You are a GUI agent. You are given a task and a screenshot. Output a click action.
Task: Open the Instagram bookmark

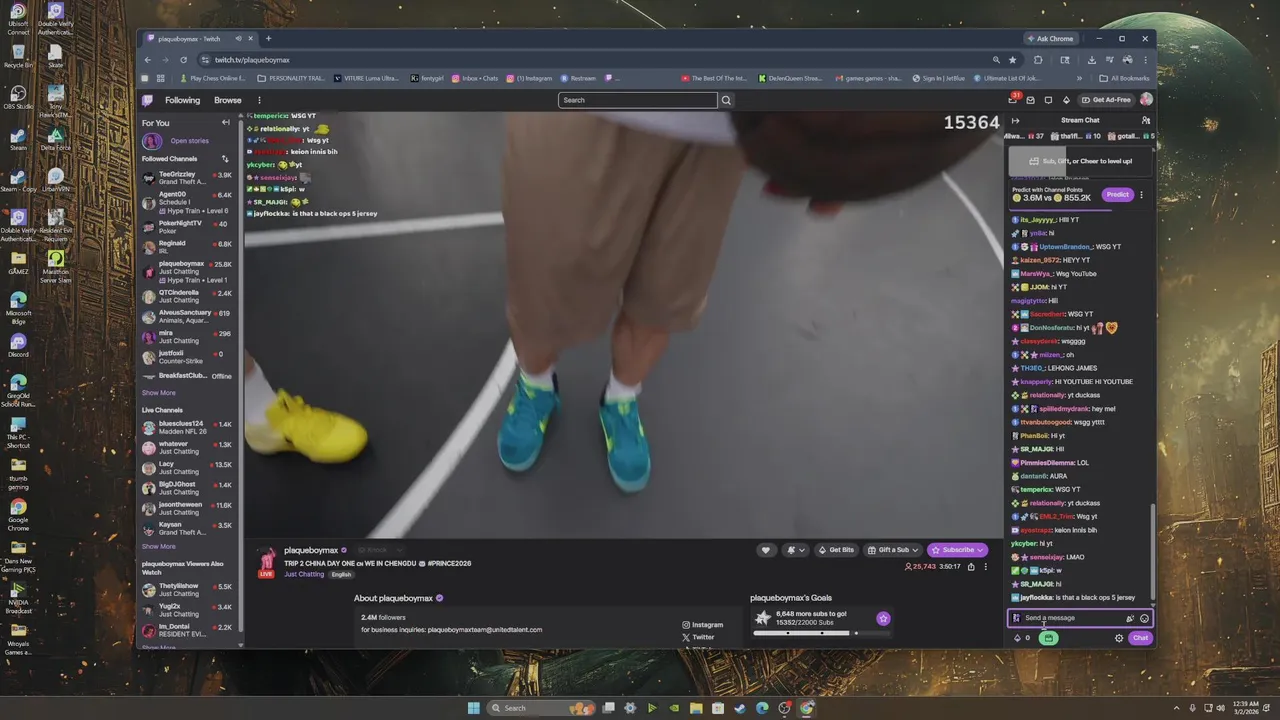pyautogui.click(x=529, y=78)
